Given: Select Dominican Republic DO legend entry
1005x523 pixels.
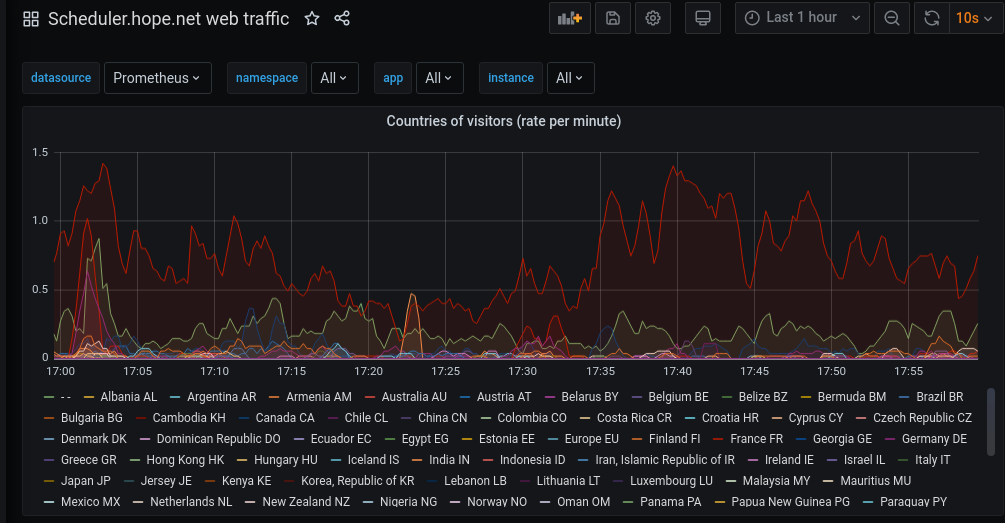Looking at the screenshot, I should [219, 440].
